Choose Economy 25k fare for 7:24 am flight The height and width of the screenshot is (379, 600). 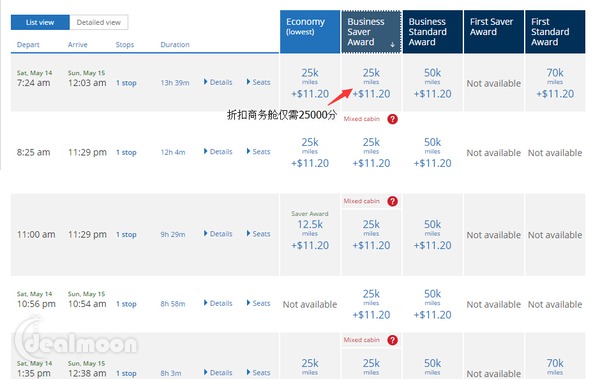pos(310,83)
